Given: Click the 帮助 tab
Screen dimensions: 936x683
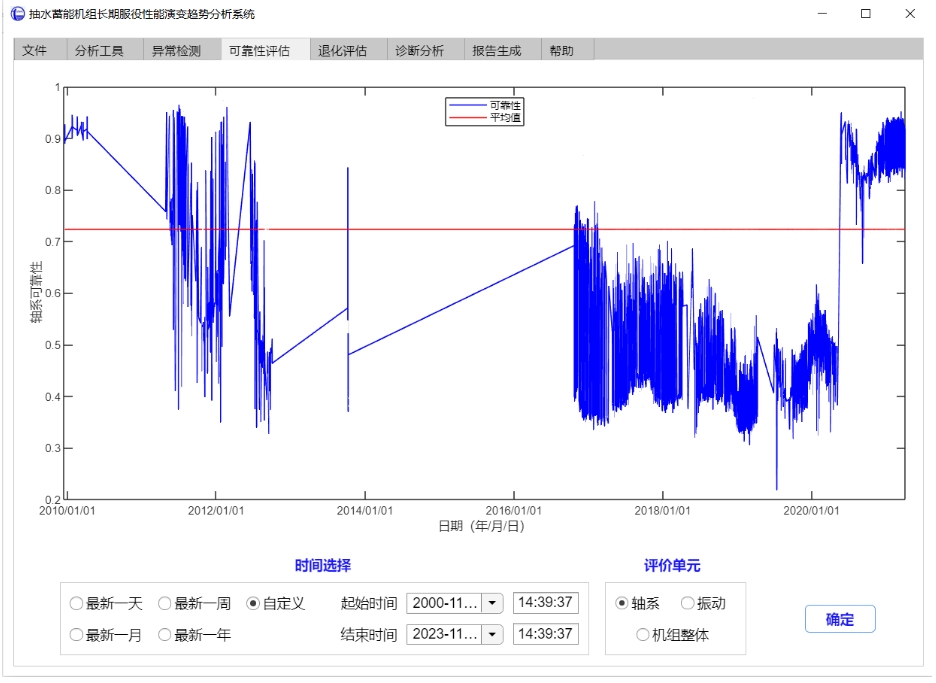Looking at the screenshot, I should [562, 50].
